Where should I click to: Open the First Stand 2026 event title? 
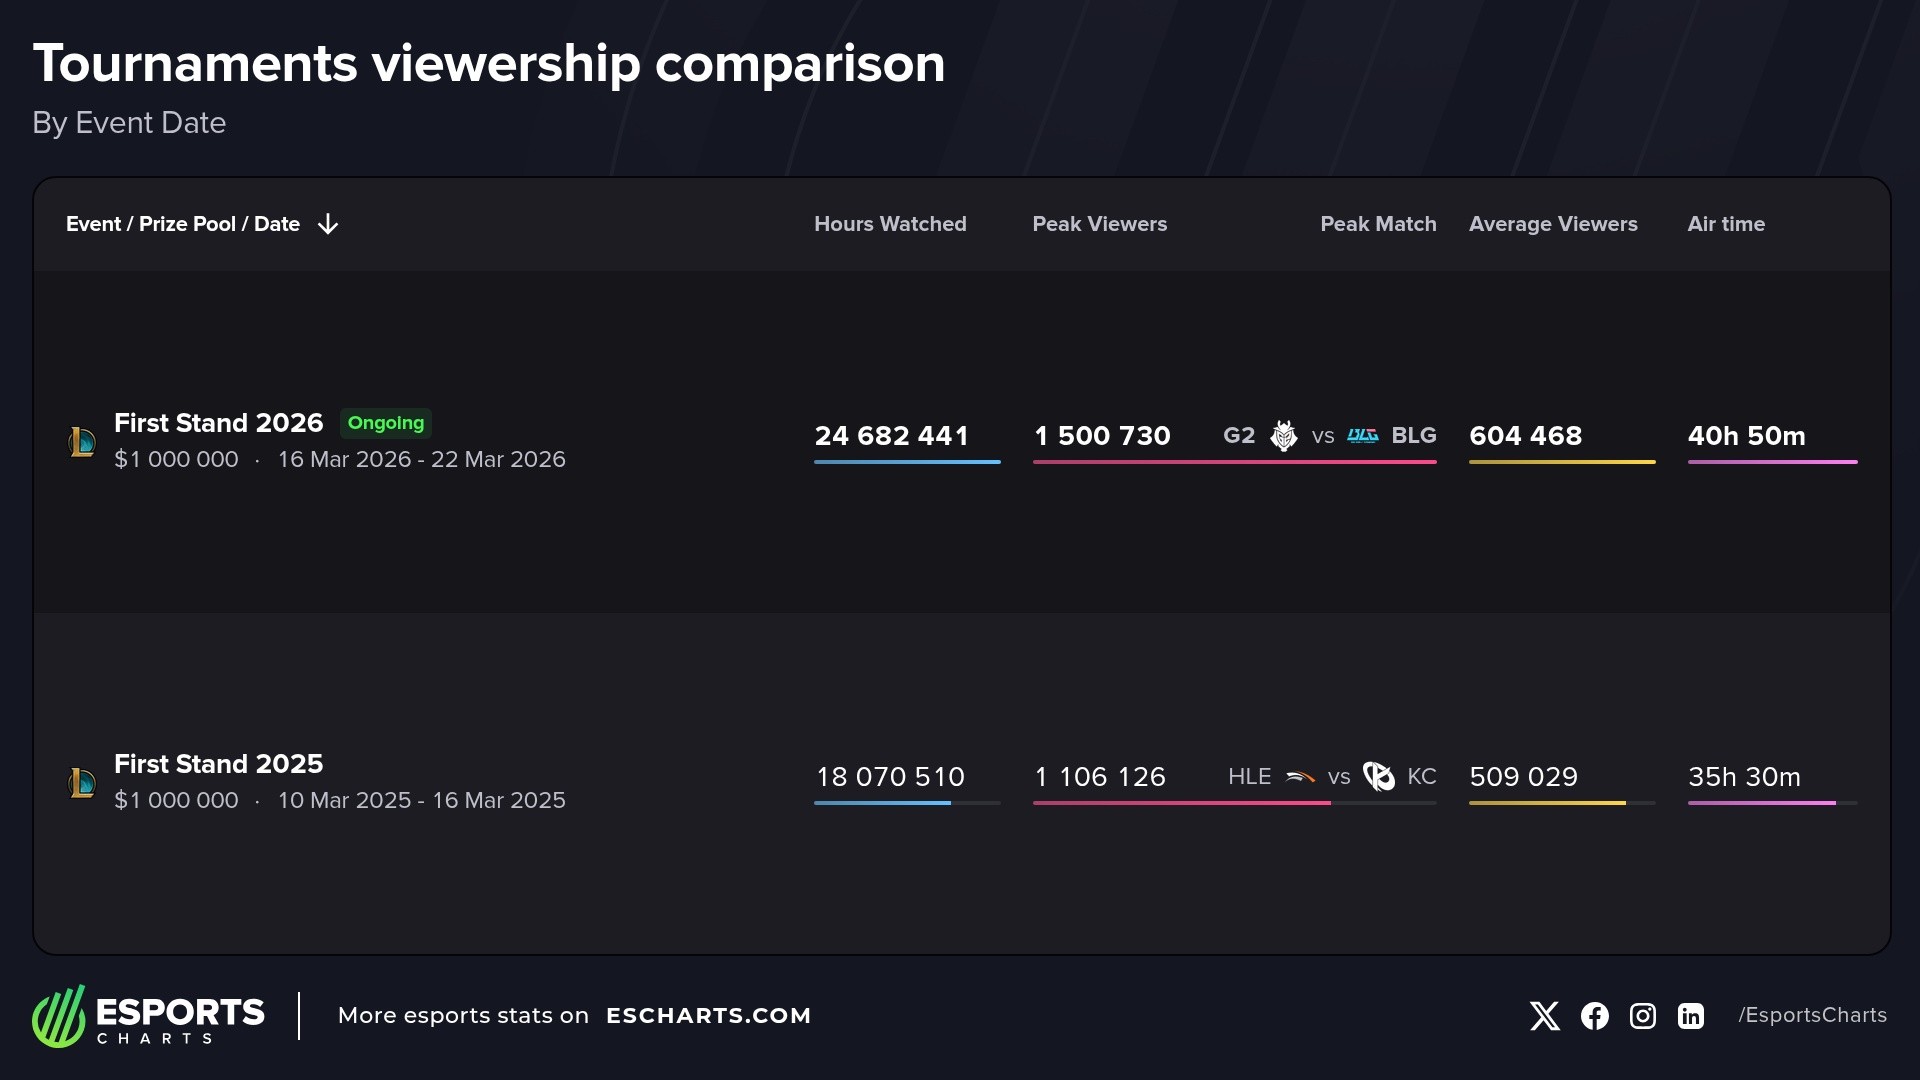(218, 423)
